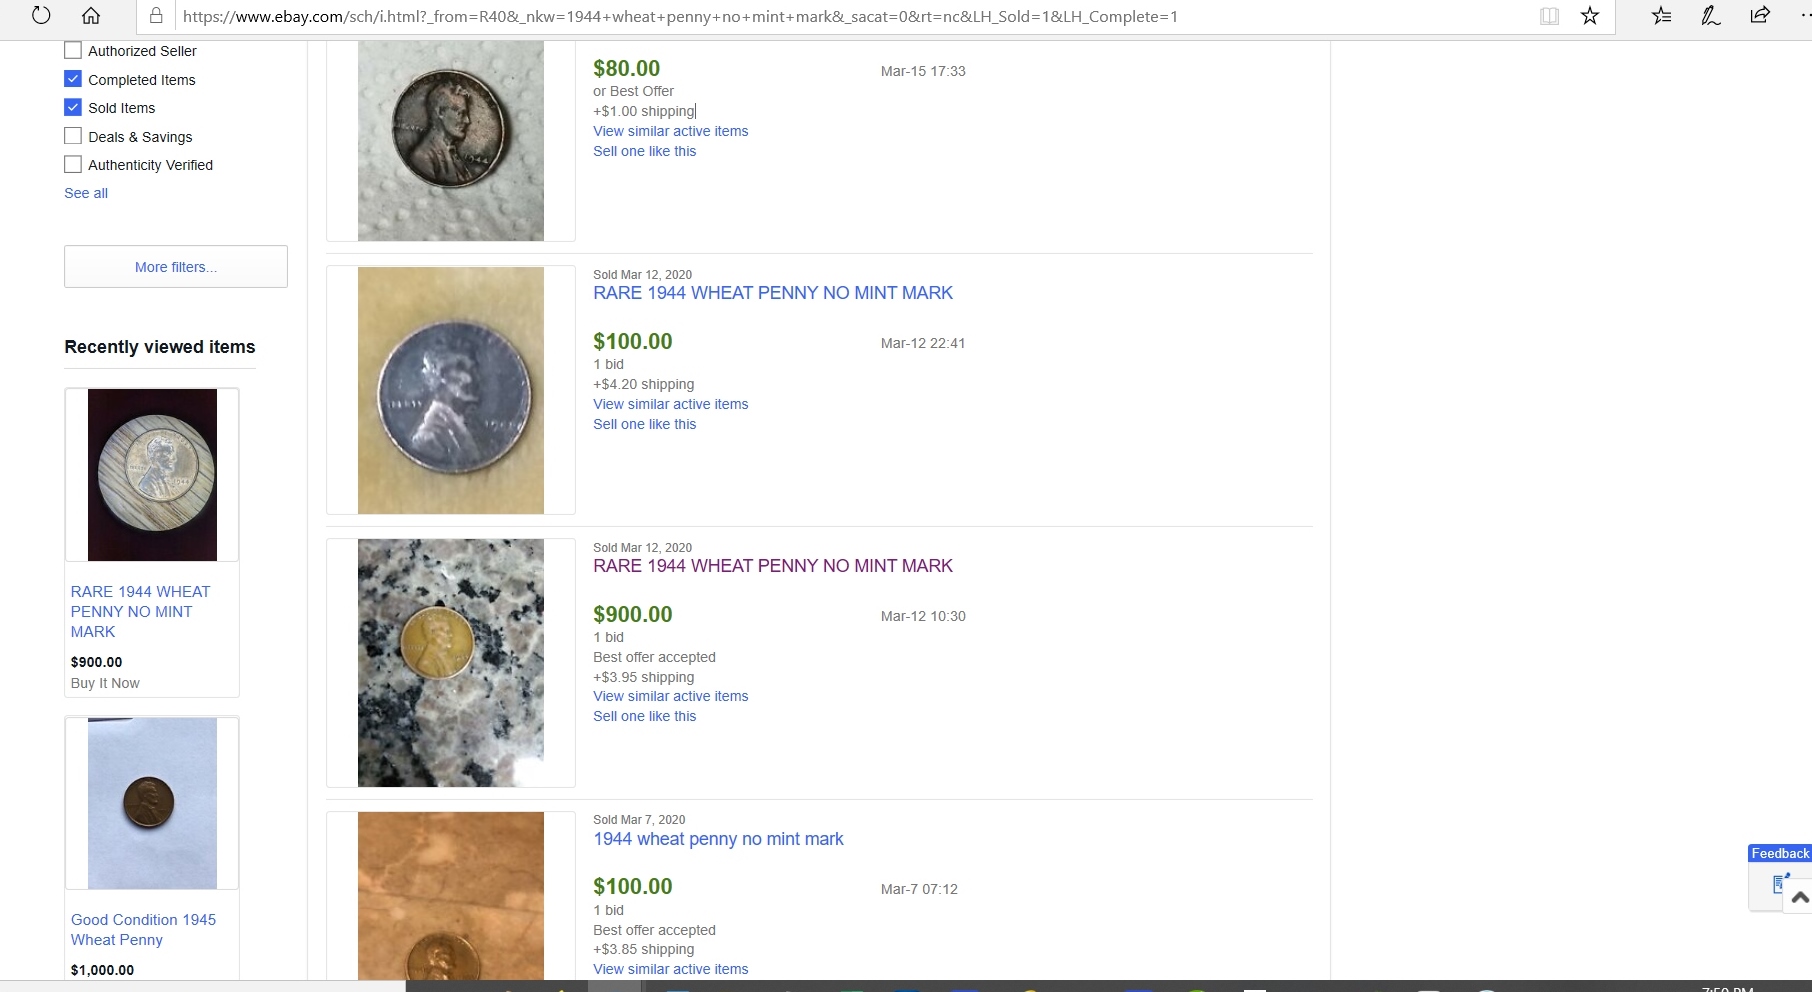Open reading view icon in address bar
1812x992 pixels.
point(1549,16)
